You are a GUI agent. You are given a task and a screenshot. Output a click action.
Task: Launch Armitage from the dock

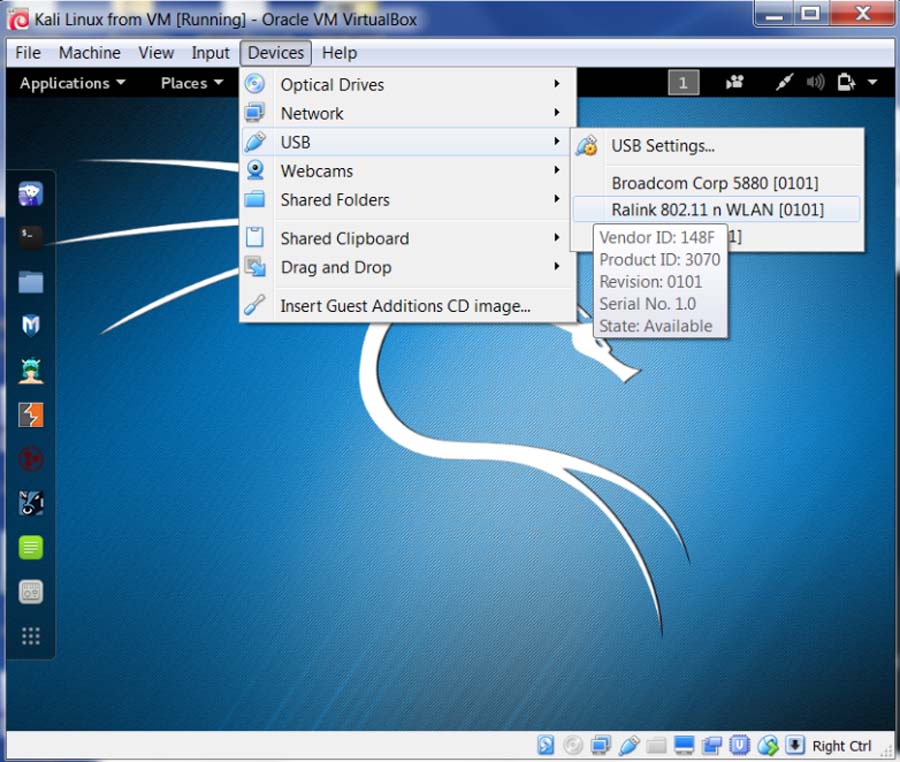pyautogui.click(x=31, y=370)
